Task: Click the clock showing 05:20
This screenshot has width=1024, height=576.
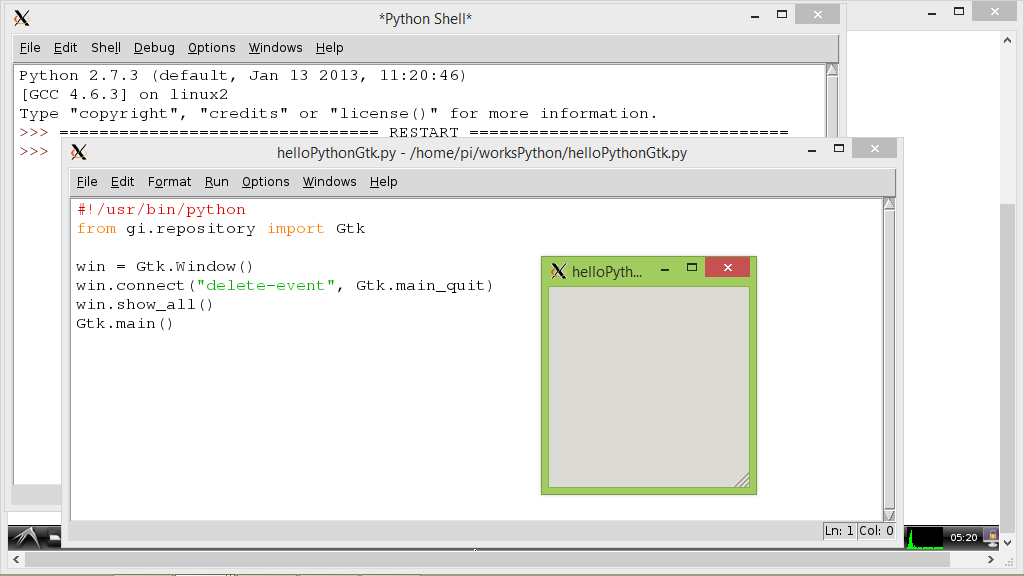Action: 962,537
